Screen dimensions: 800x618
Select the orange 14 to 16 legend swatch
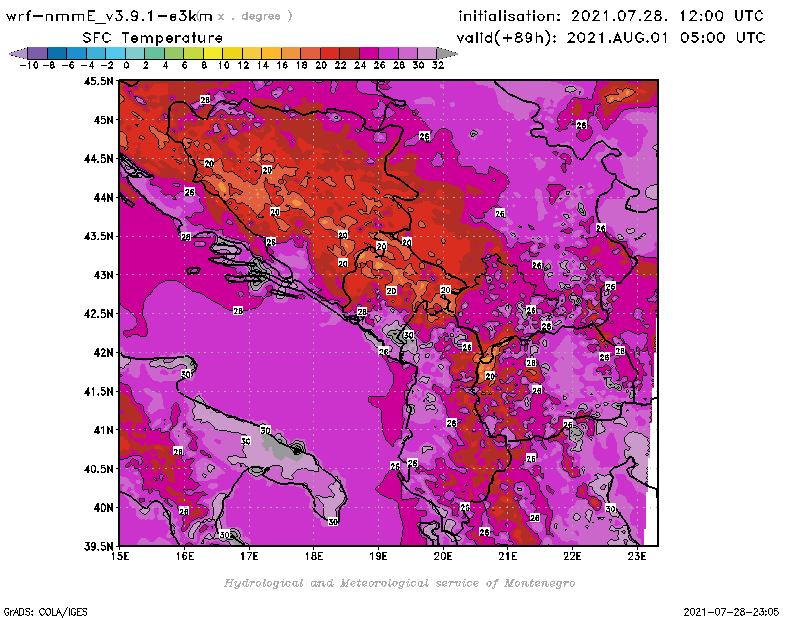pos(271,53)
